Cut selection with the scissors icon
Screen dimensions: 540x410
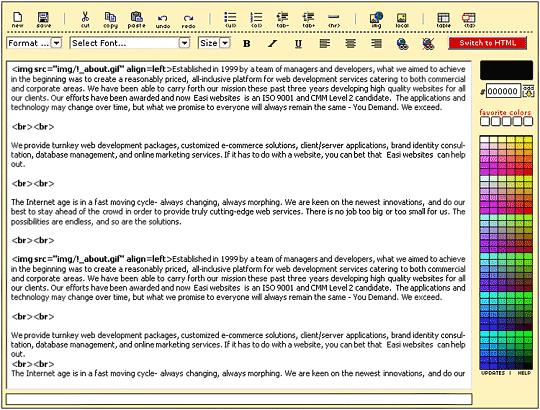point(85,20)
